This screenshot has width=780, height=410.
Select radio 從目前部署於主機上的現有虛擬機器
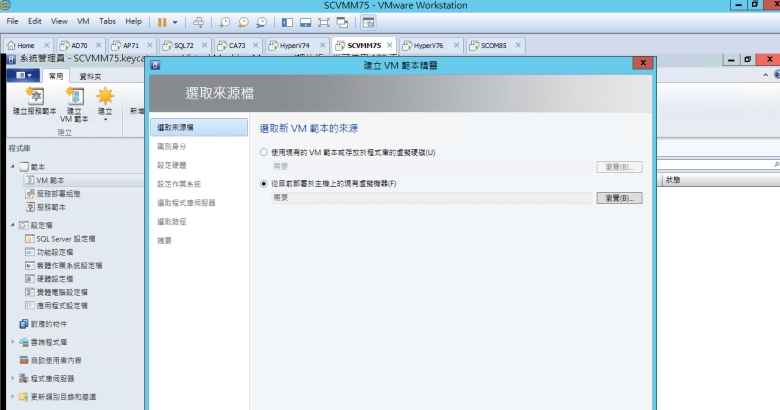click(x=263, y=184)
